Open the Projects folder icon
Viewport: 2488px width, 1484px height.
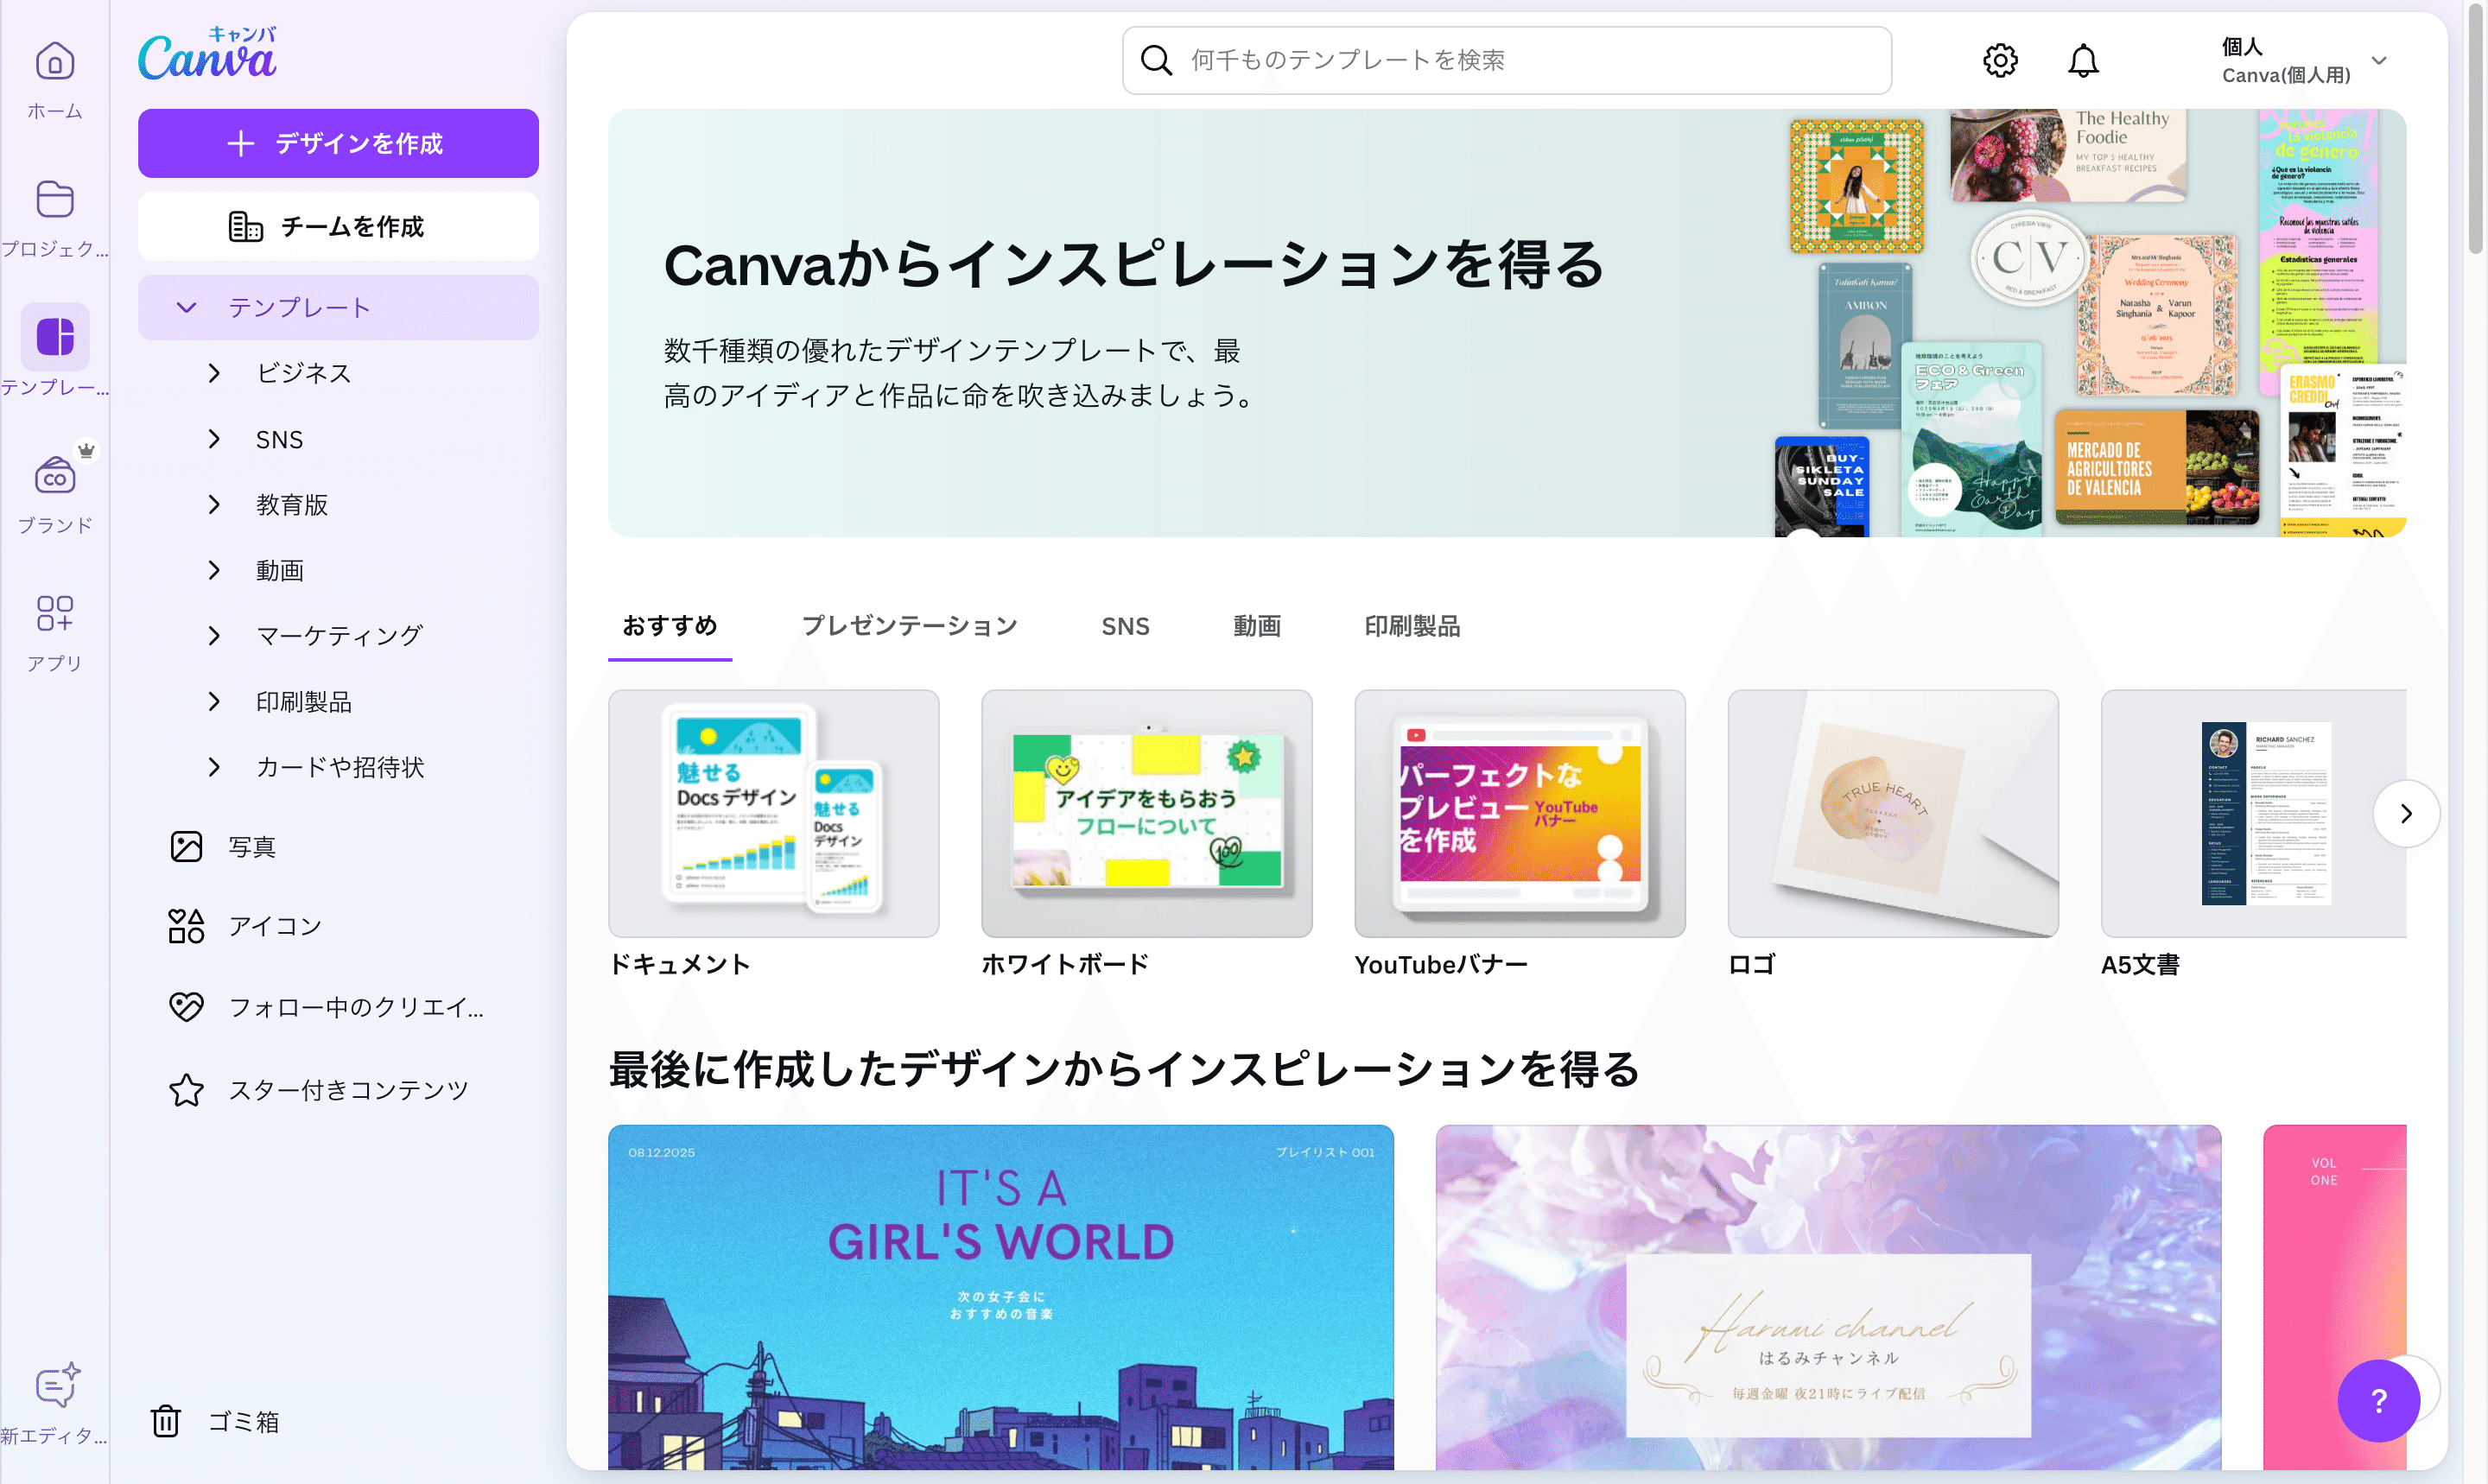coord(54,199)
